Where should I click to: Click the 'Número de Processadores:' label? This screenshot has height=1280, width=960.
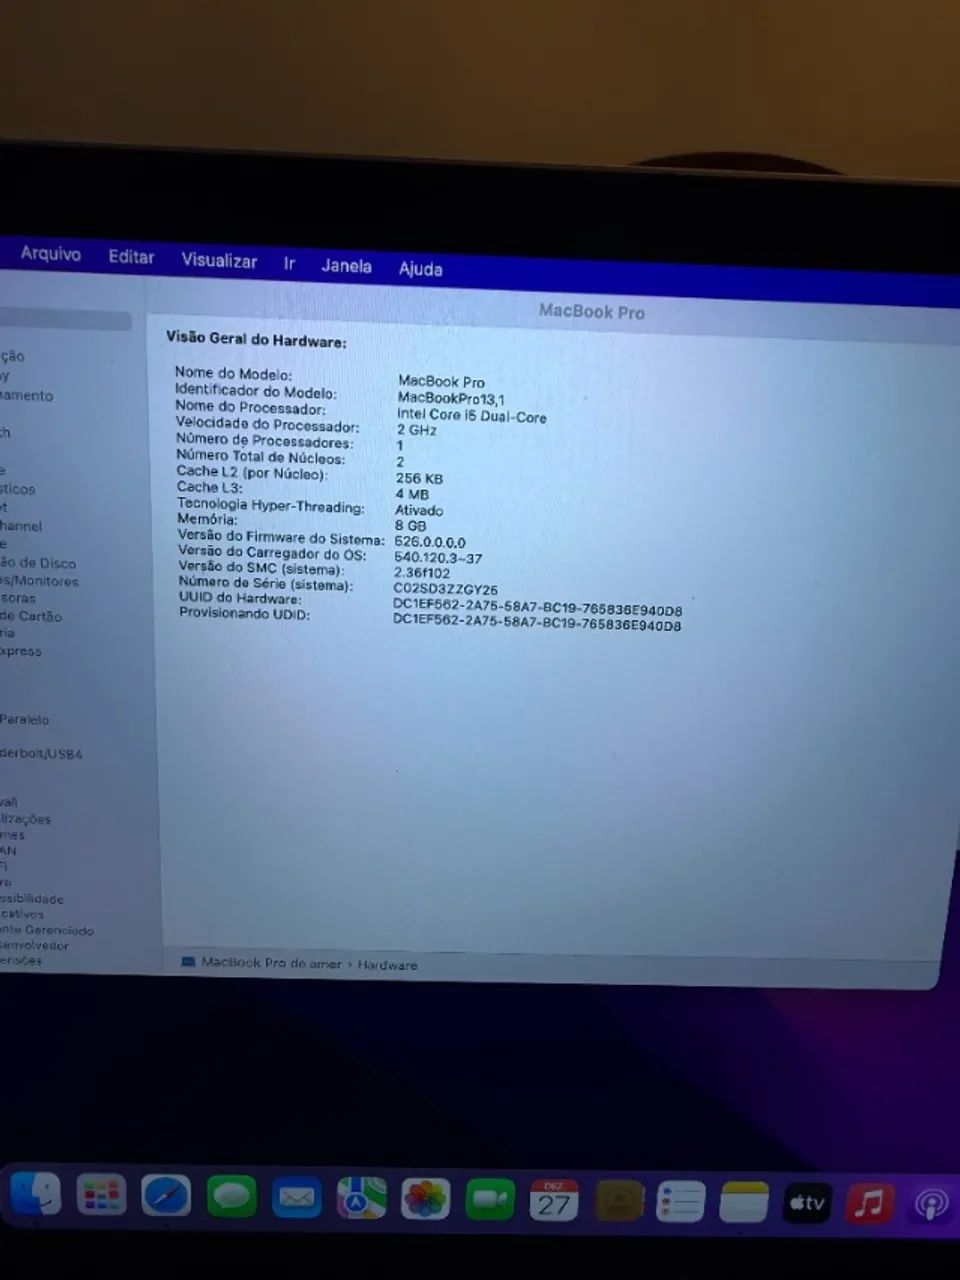pos(265,441)
